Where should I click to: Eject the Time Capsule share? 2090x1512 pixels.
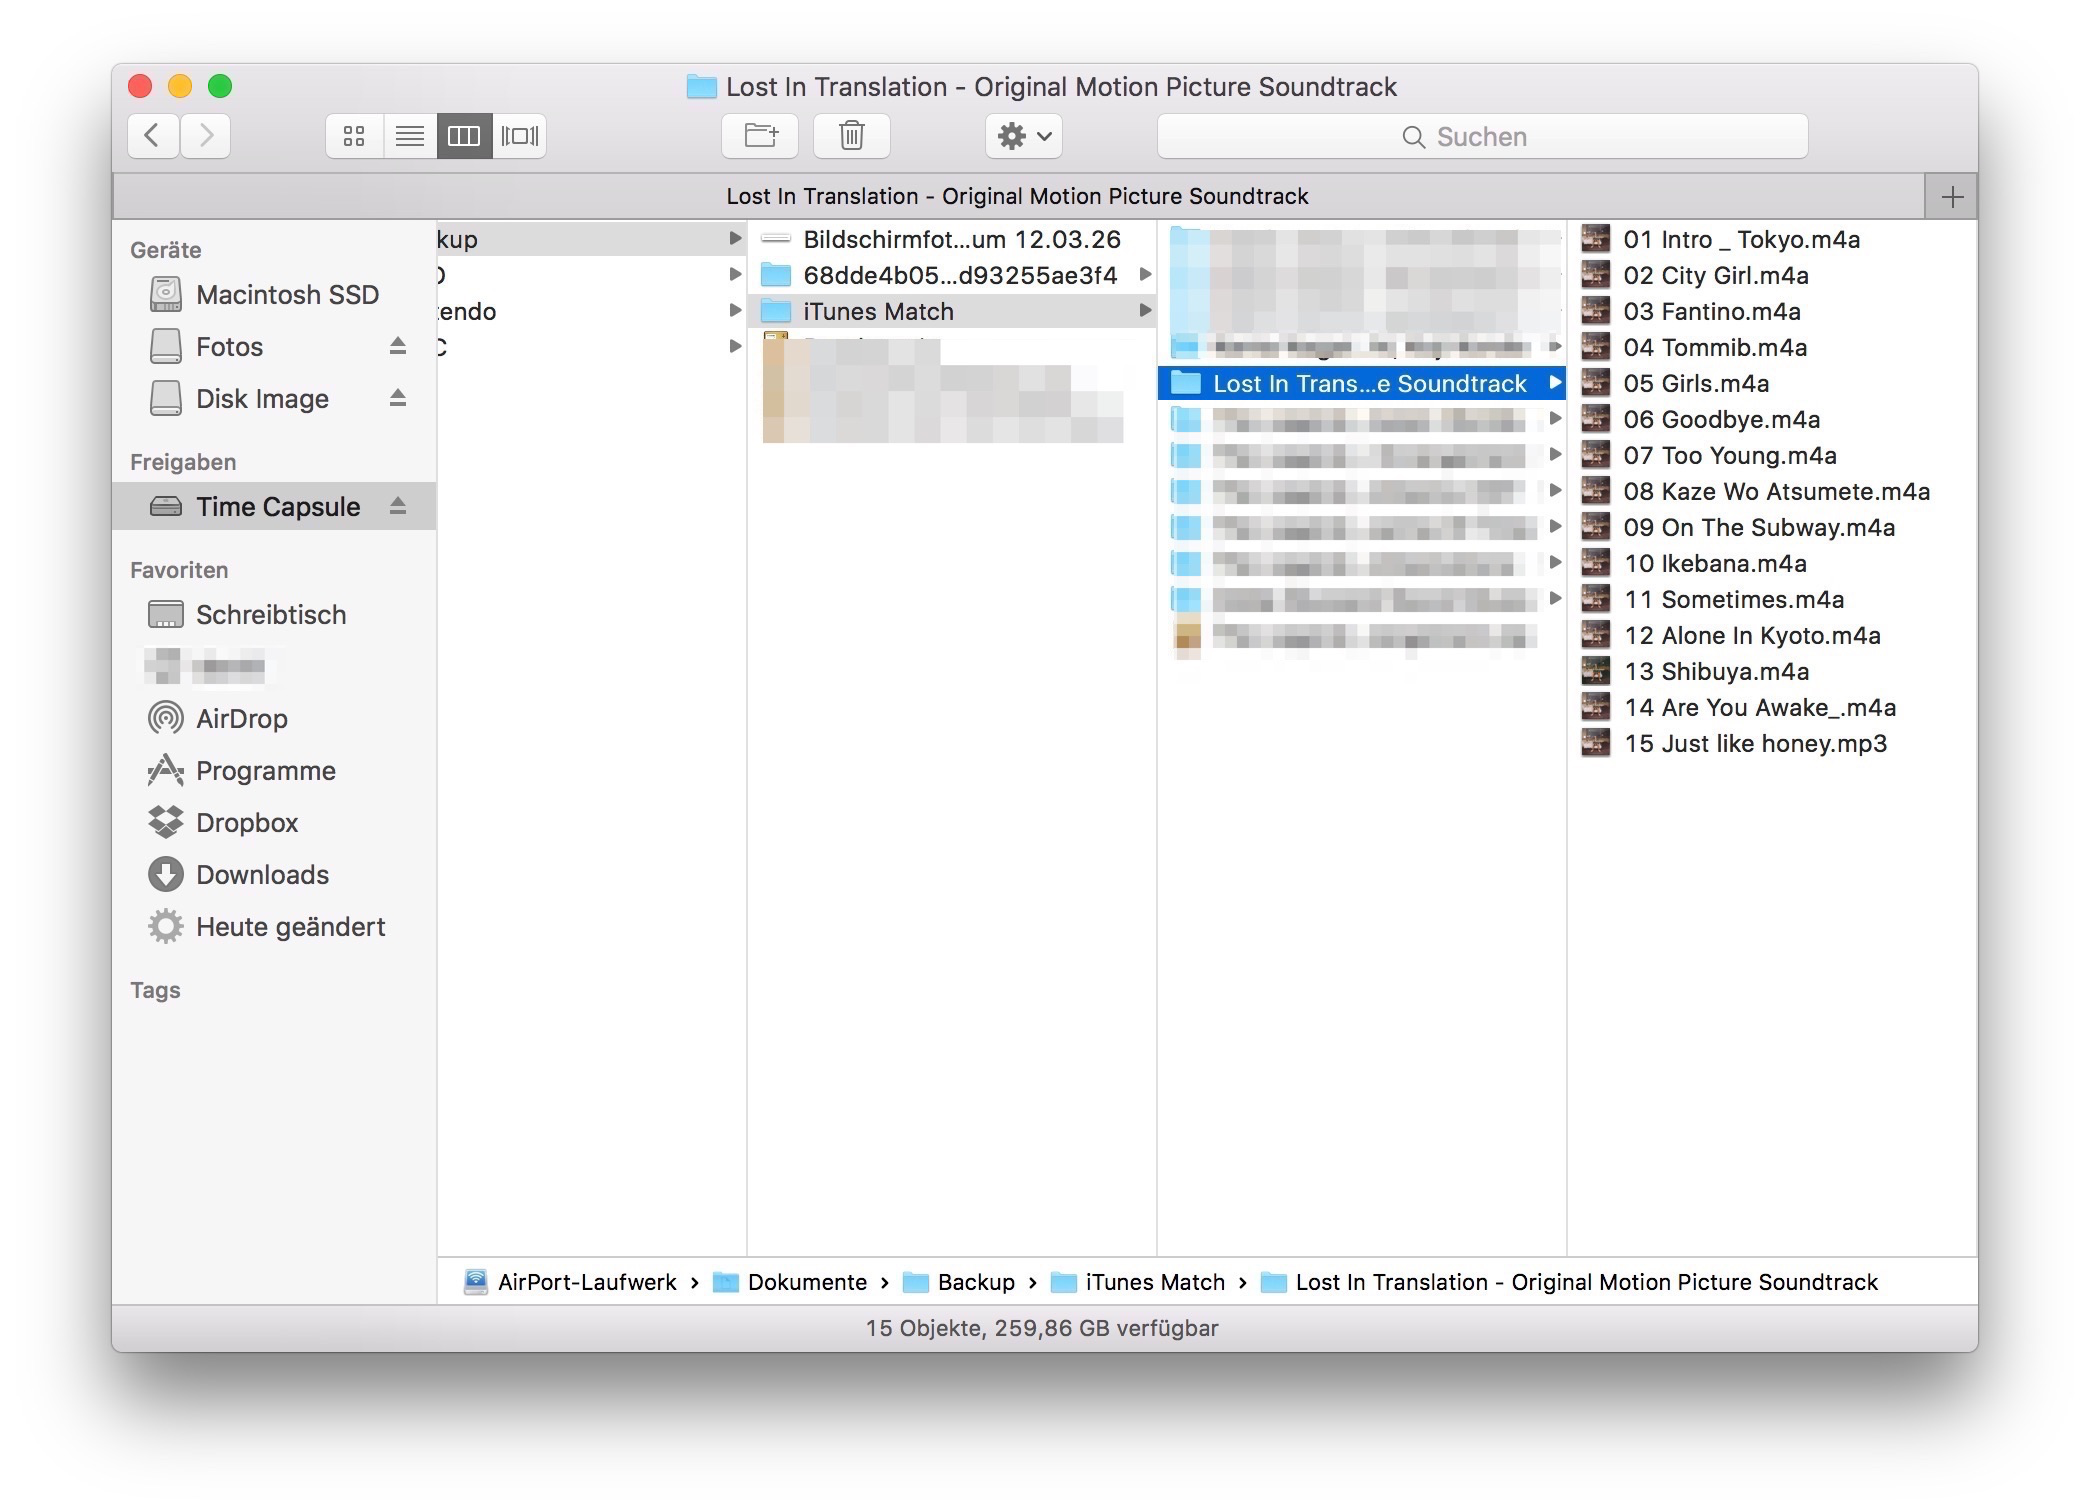tap(398, 506)
